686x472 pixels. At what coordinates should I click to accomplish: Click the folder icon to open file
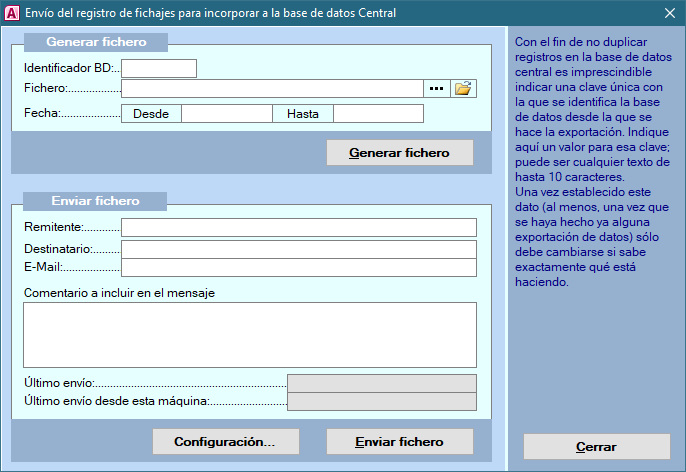pyautogui.click(x=463, y=89)
